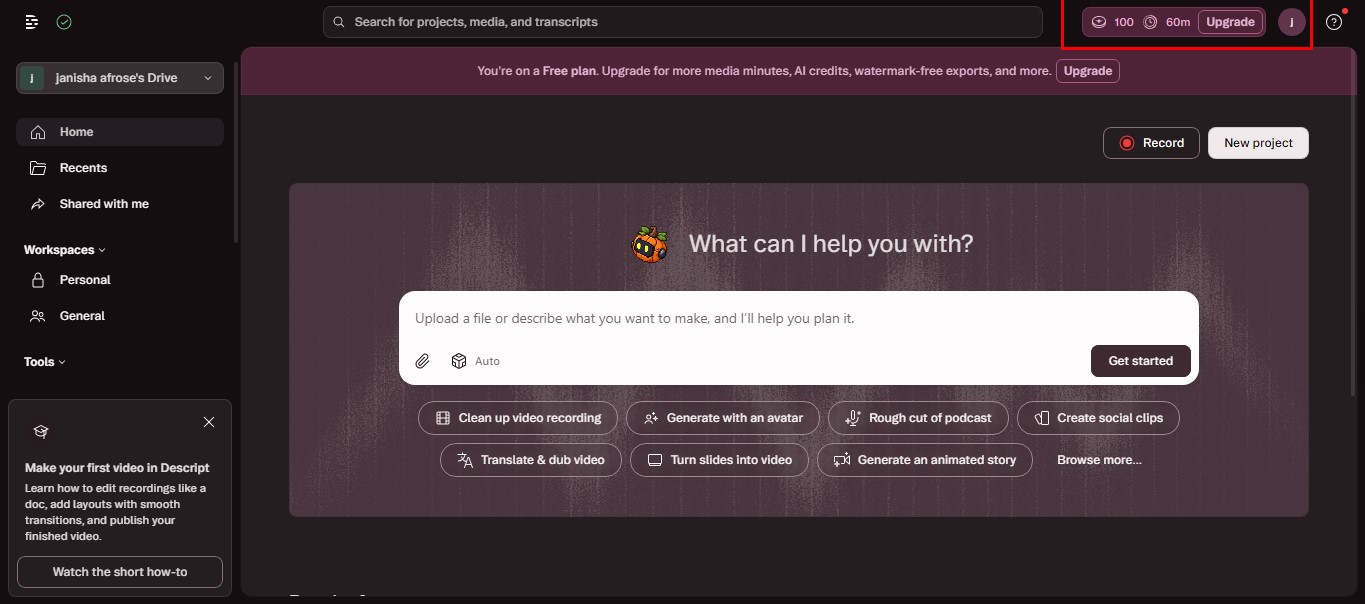Expand the Tools section

click(45, 362)
